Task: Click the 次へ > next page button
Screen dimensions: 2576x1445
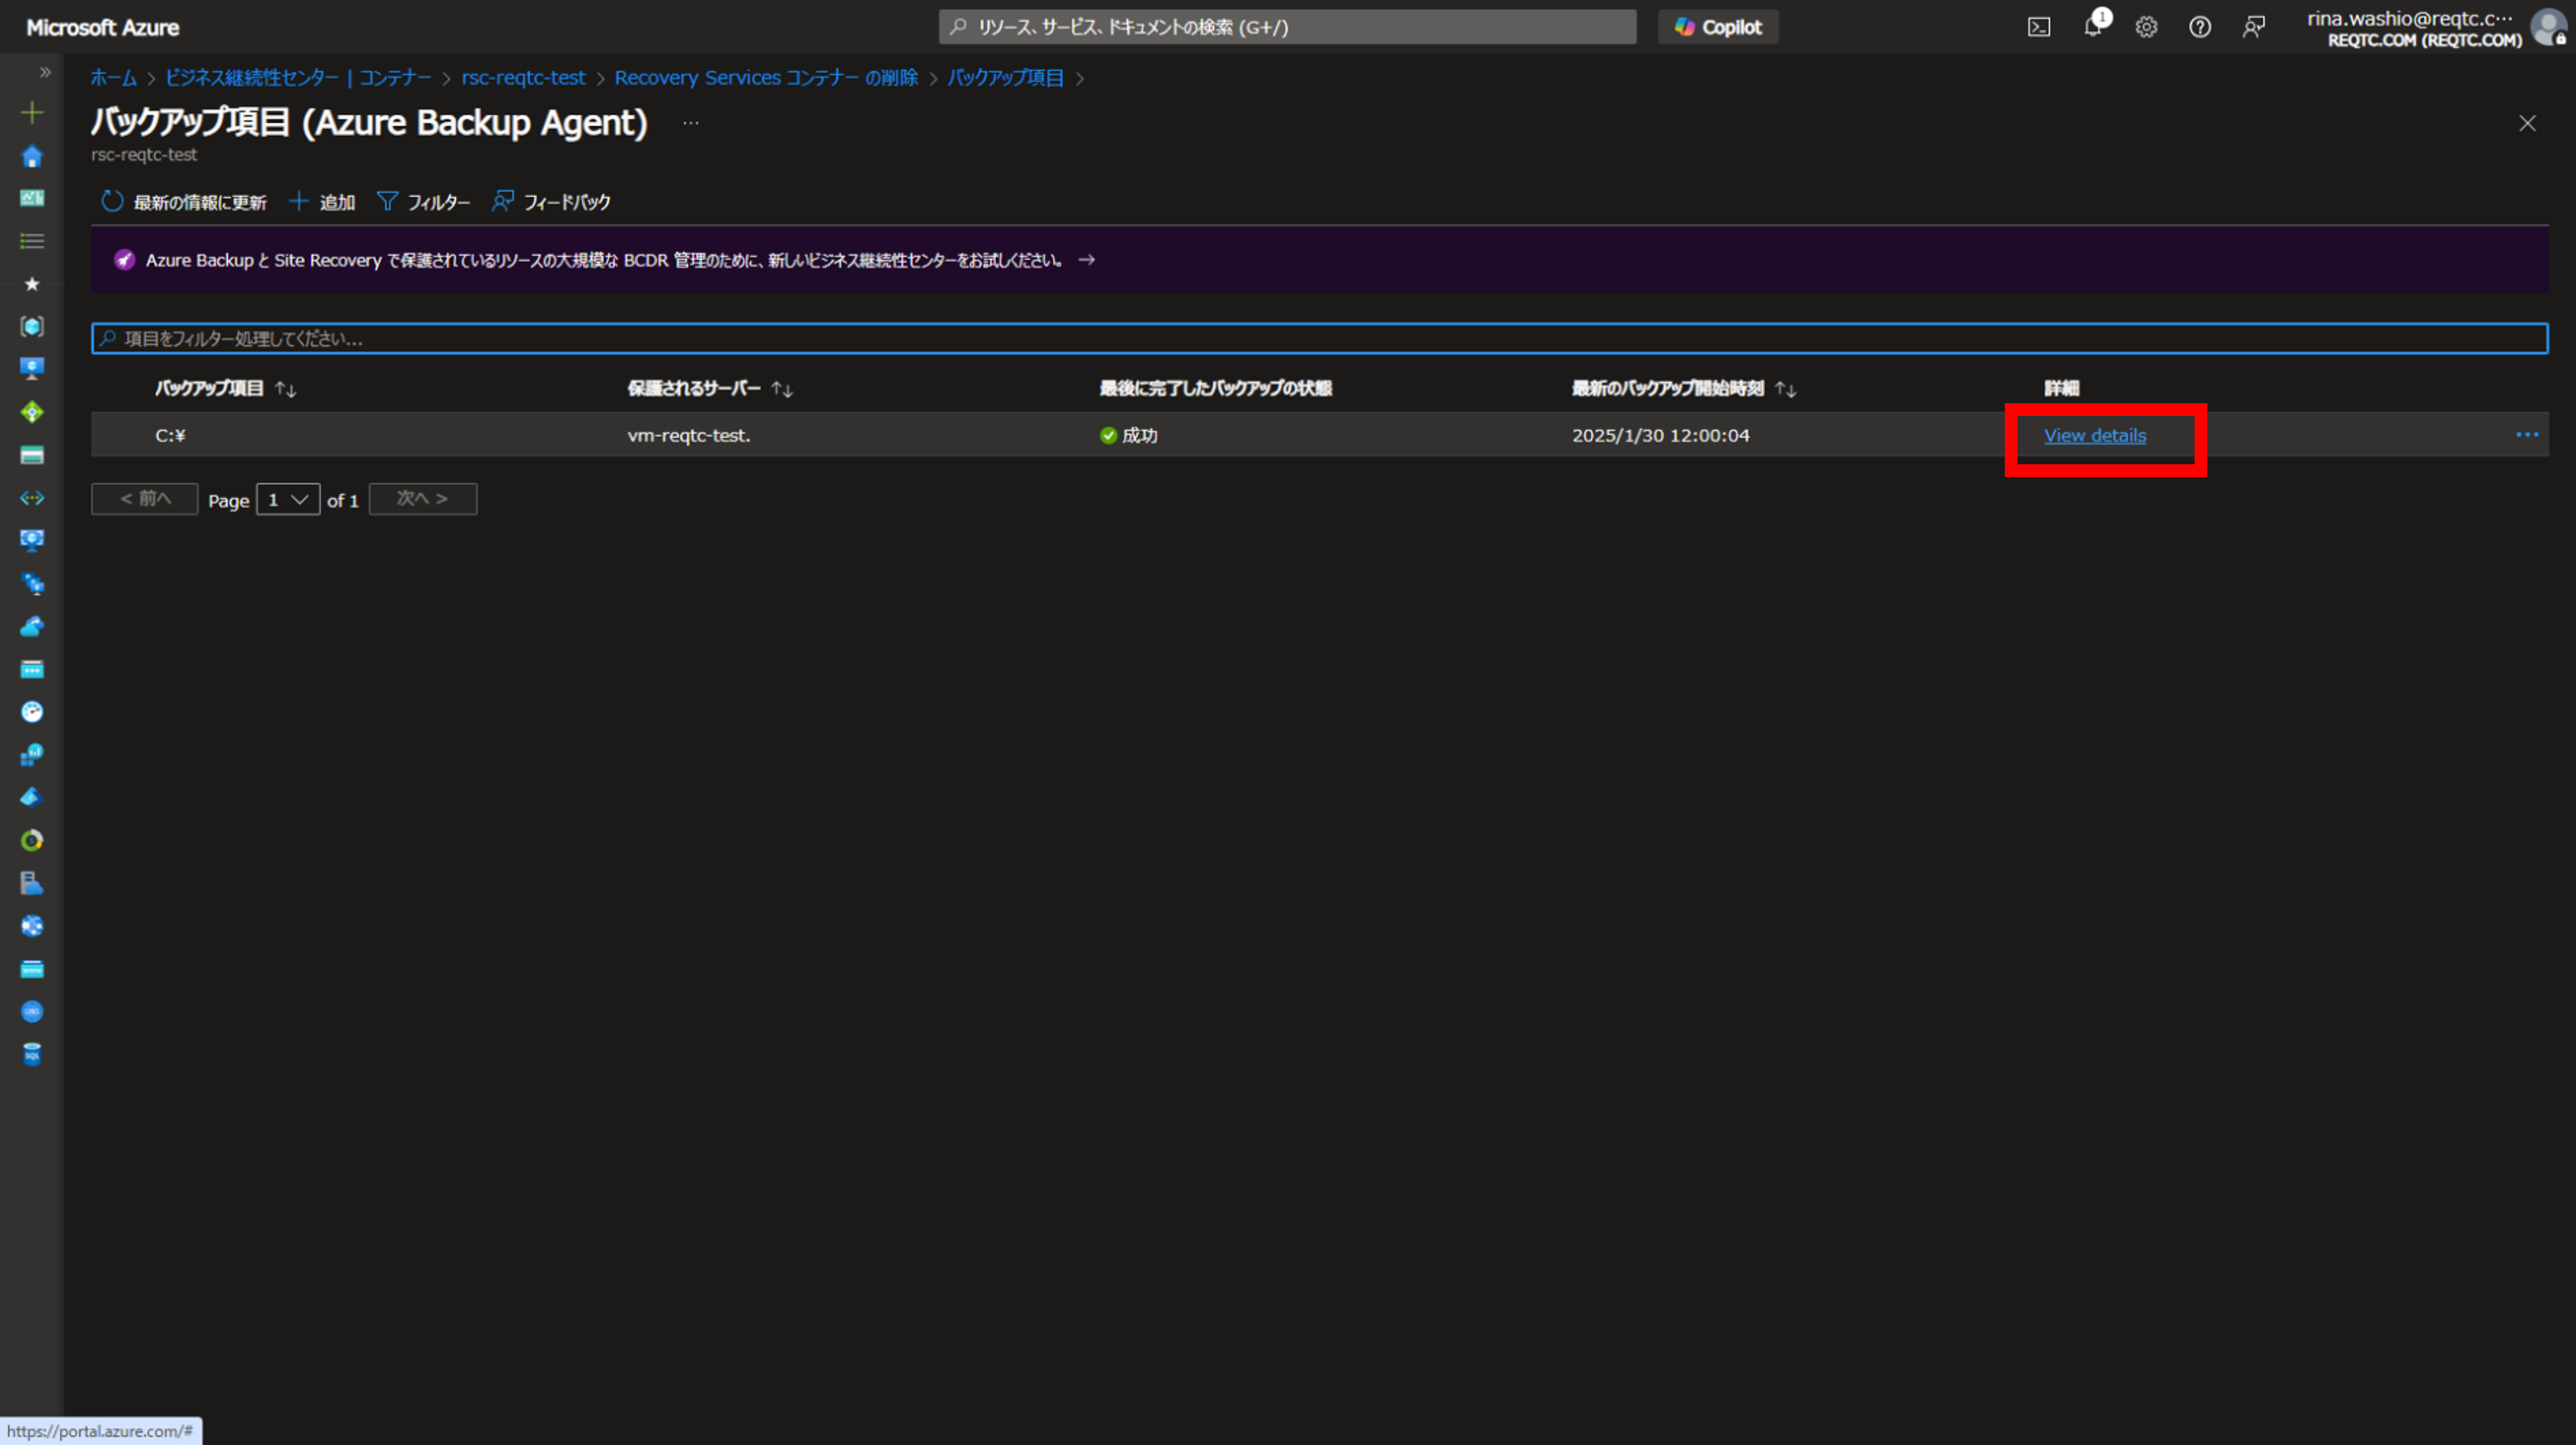Action: 423,499
